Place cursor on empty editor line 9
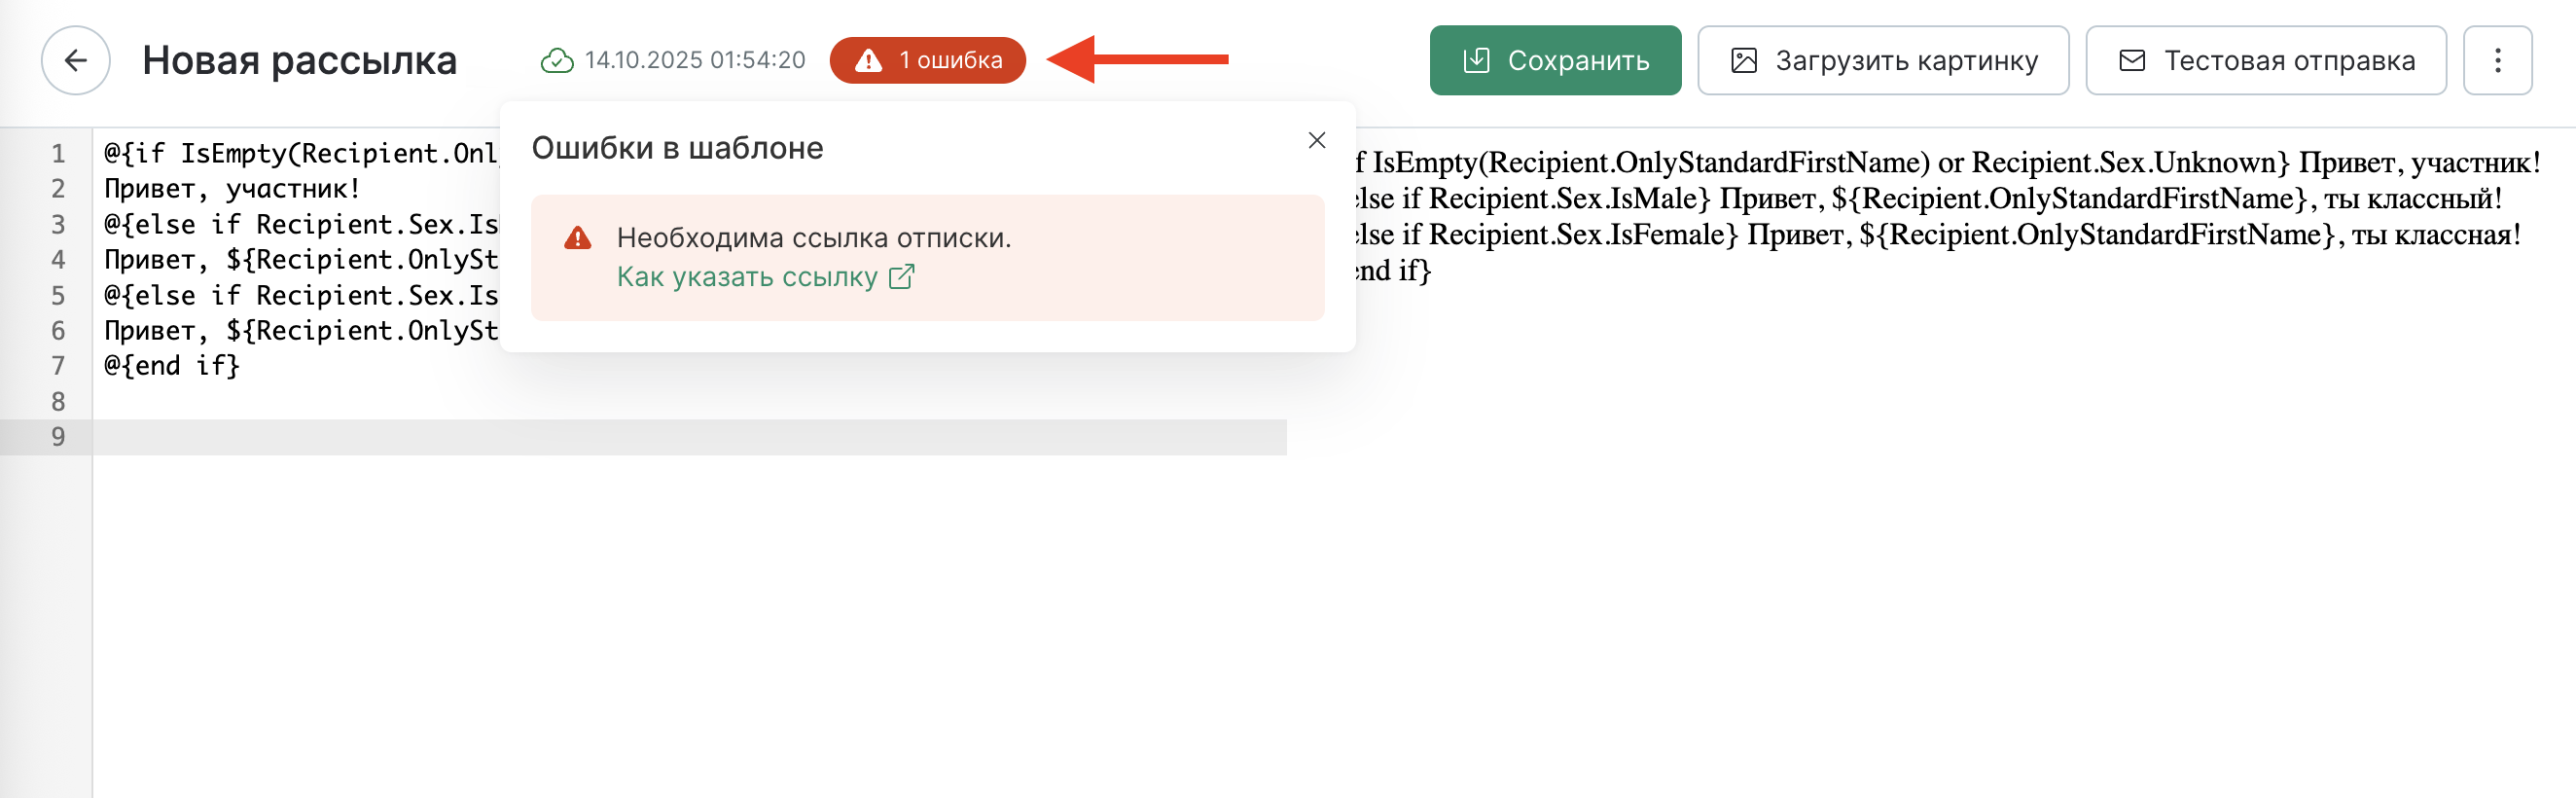The width and height of the screenshot is (2576, 798). point(600,437)
